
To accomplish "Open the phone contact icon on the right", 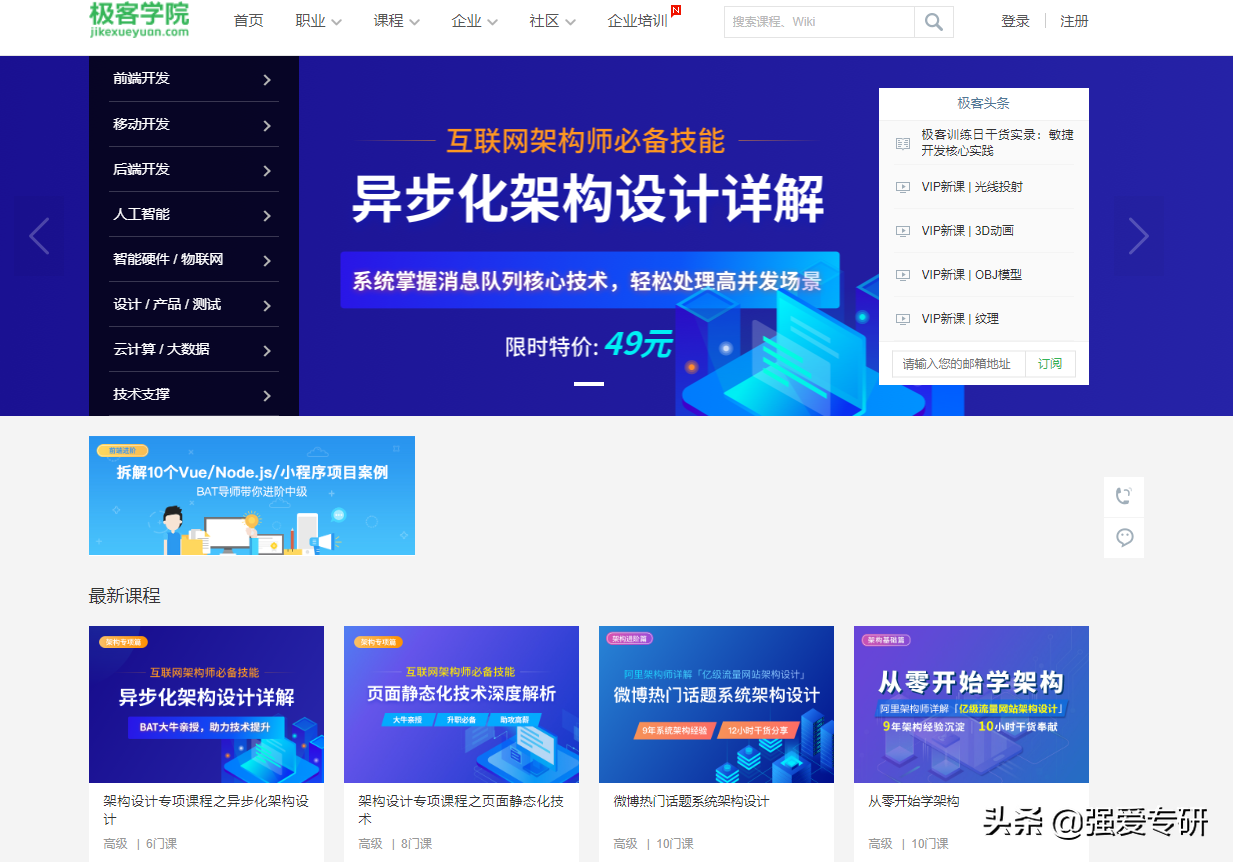I will tap(1123, 496).
